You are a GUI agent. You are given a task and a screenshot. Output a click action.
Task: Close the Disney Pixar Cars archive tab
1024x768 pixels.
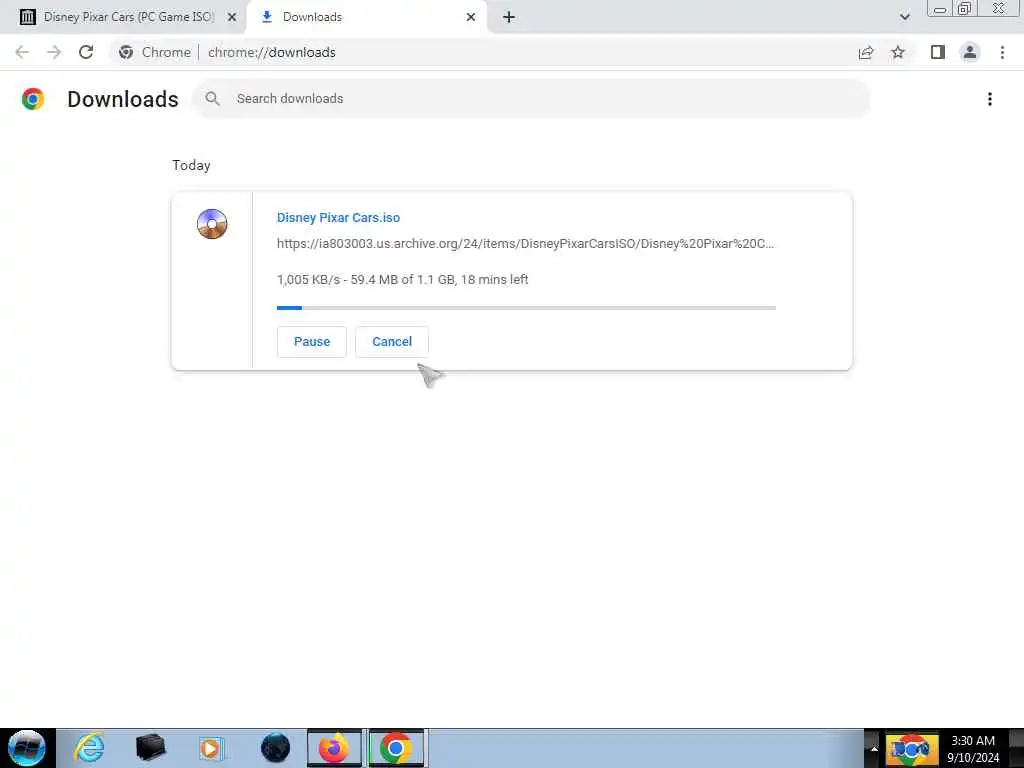coord(232,17)
